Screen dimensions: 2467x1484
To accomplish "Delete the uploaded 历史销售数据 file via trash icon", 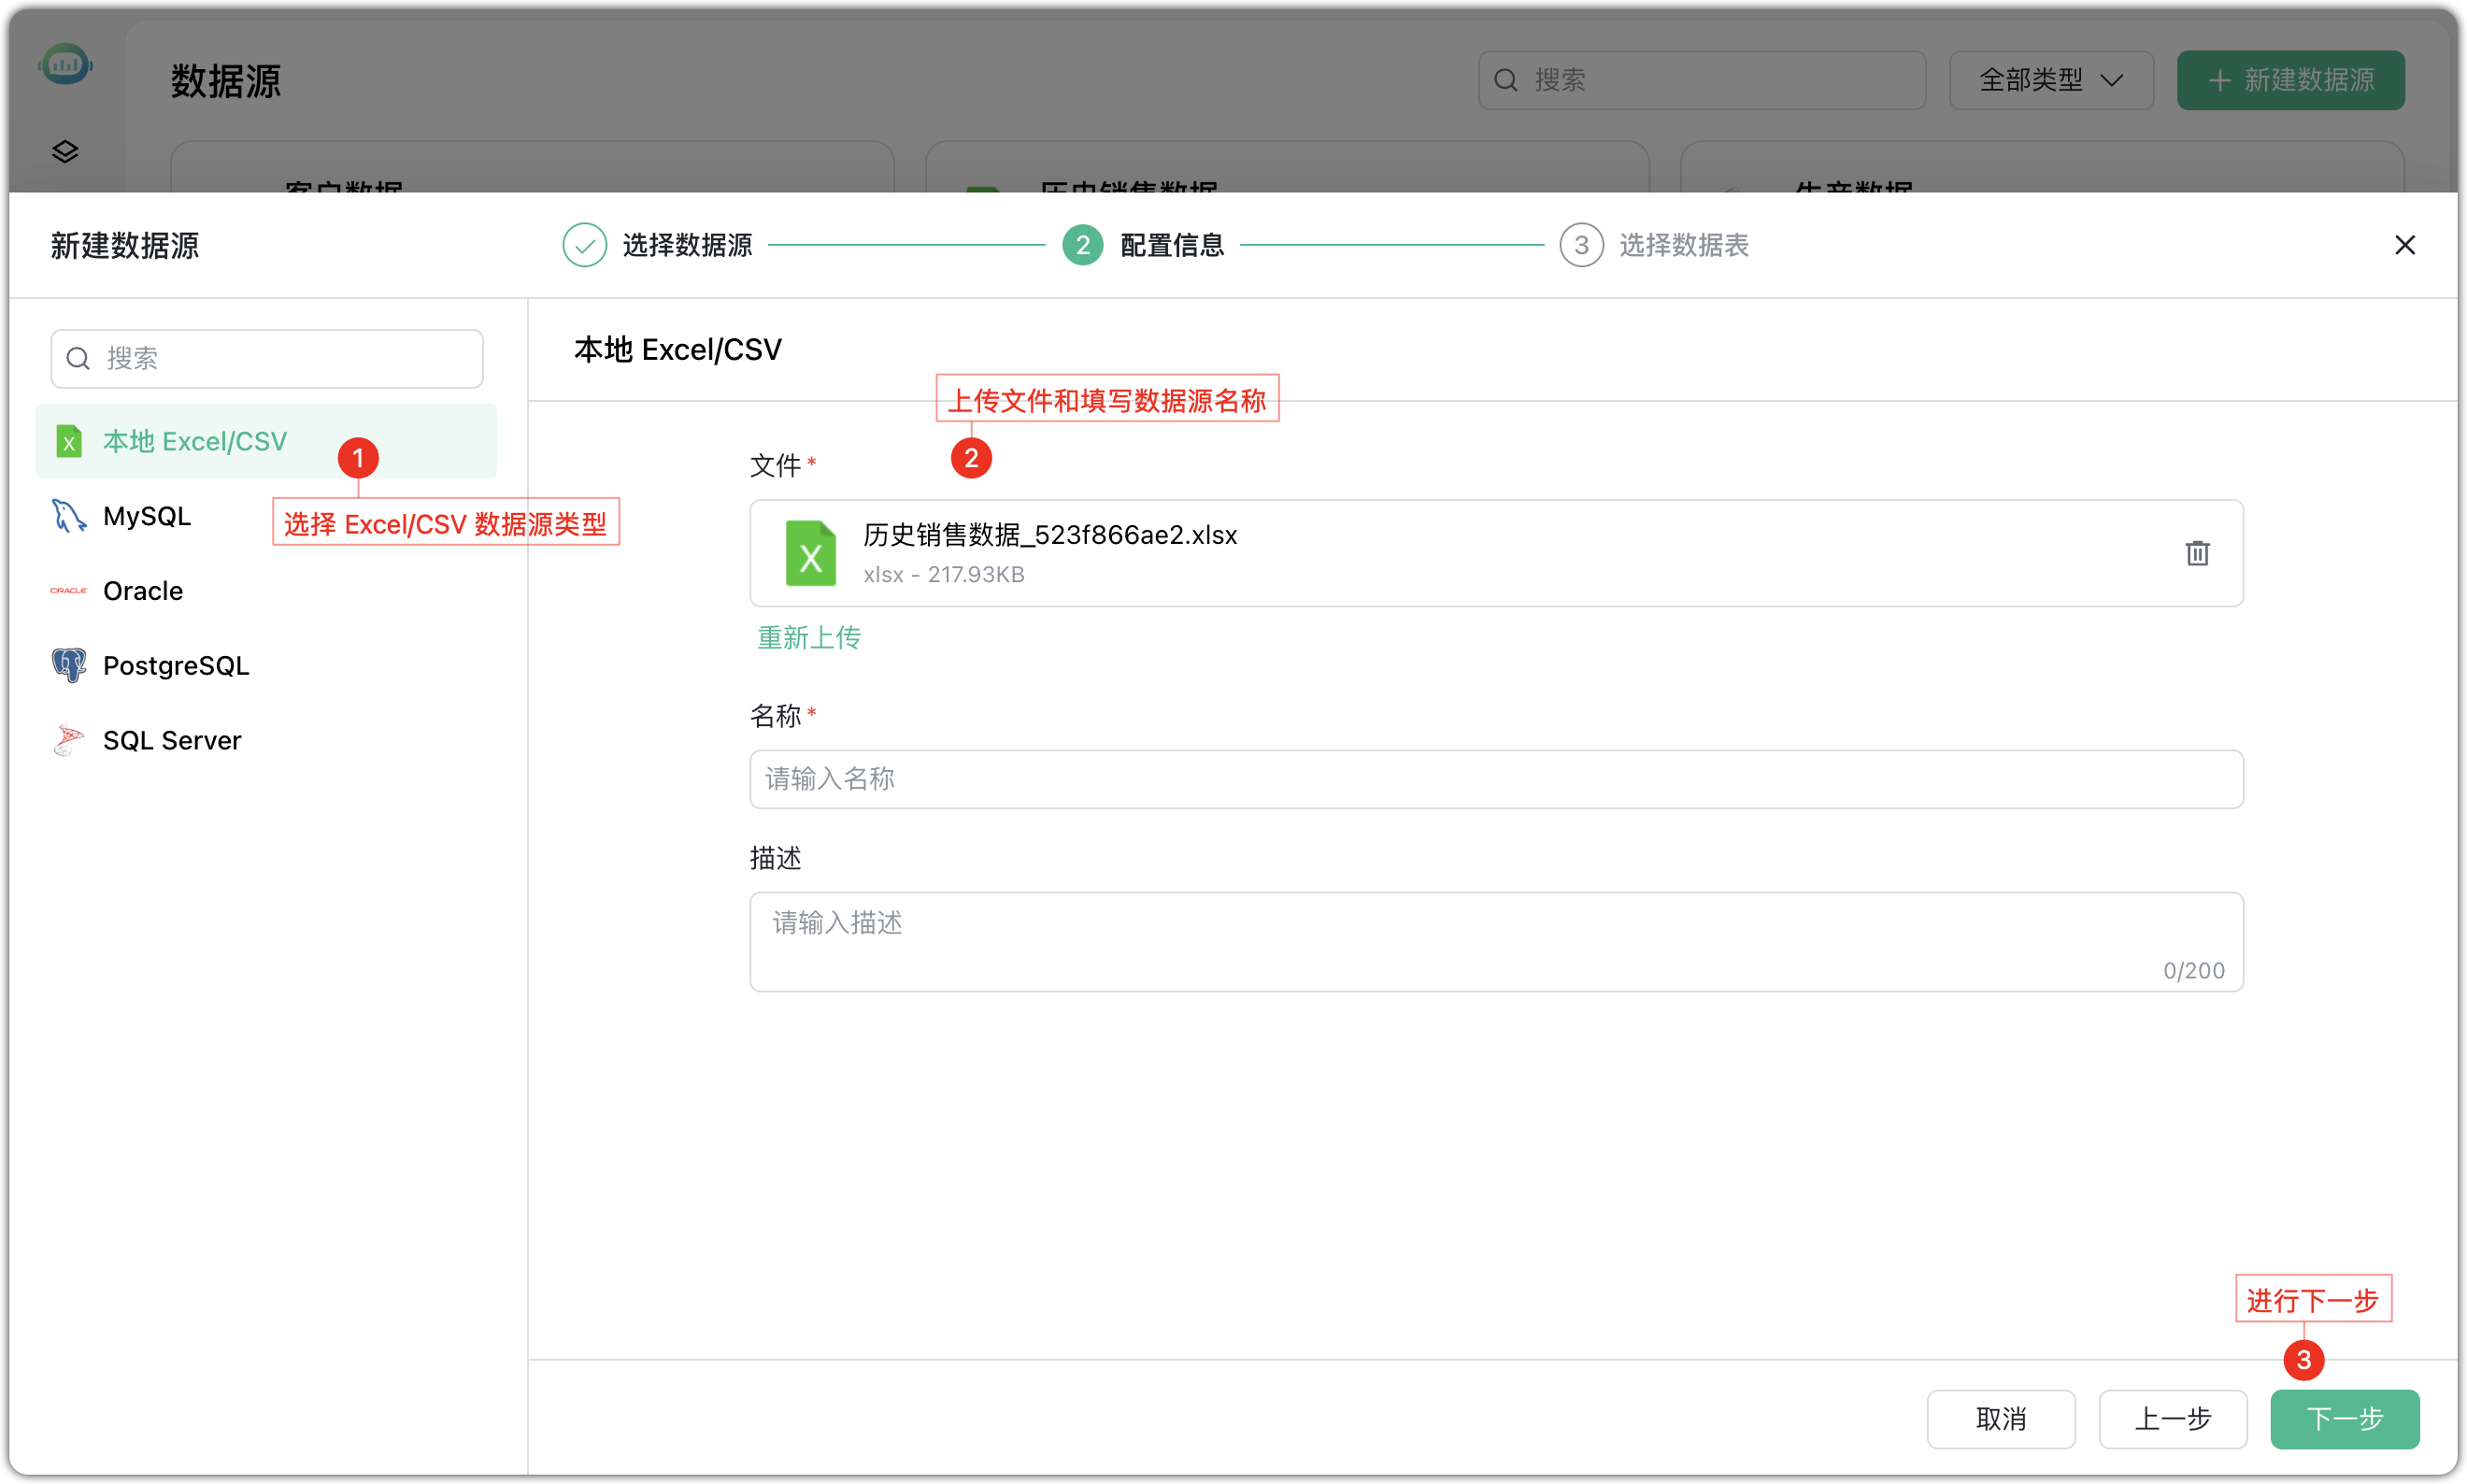I will tap(2197, 553).
